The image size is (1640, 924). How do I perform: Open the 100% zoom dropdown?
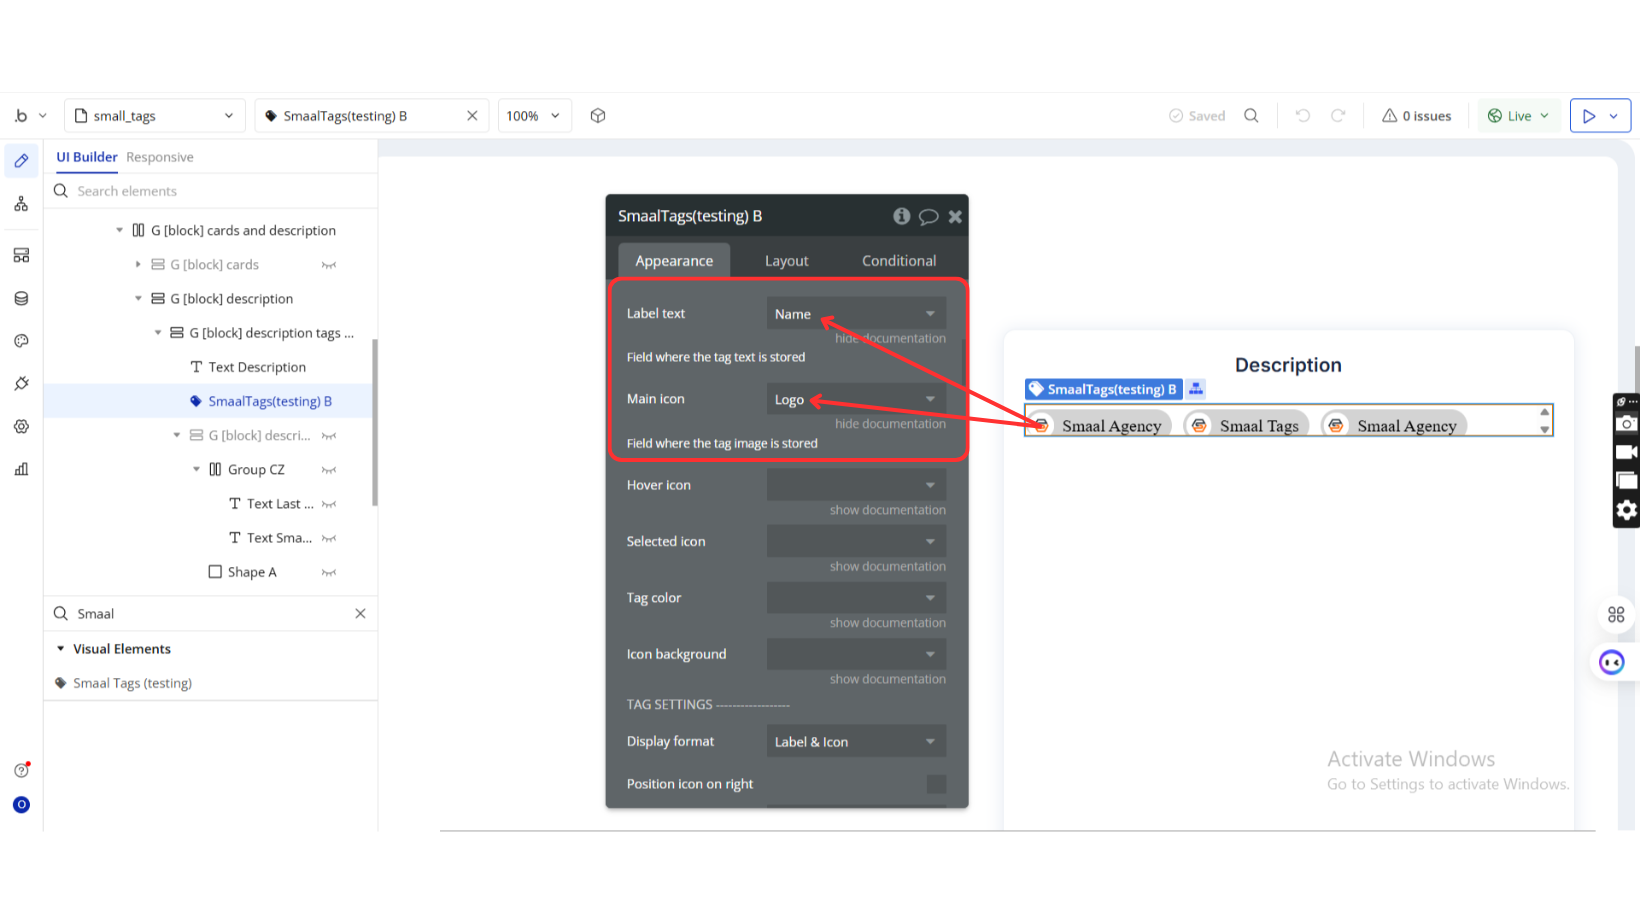(x=534, y=116)
